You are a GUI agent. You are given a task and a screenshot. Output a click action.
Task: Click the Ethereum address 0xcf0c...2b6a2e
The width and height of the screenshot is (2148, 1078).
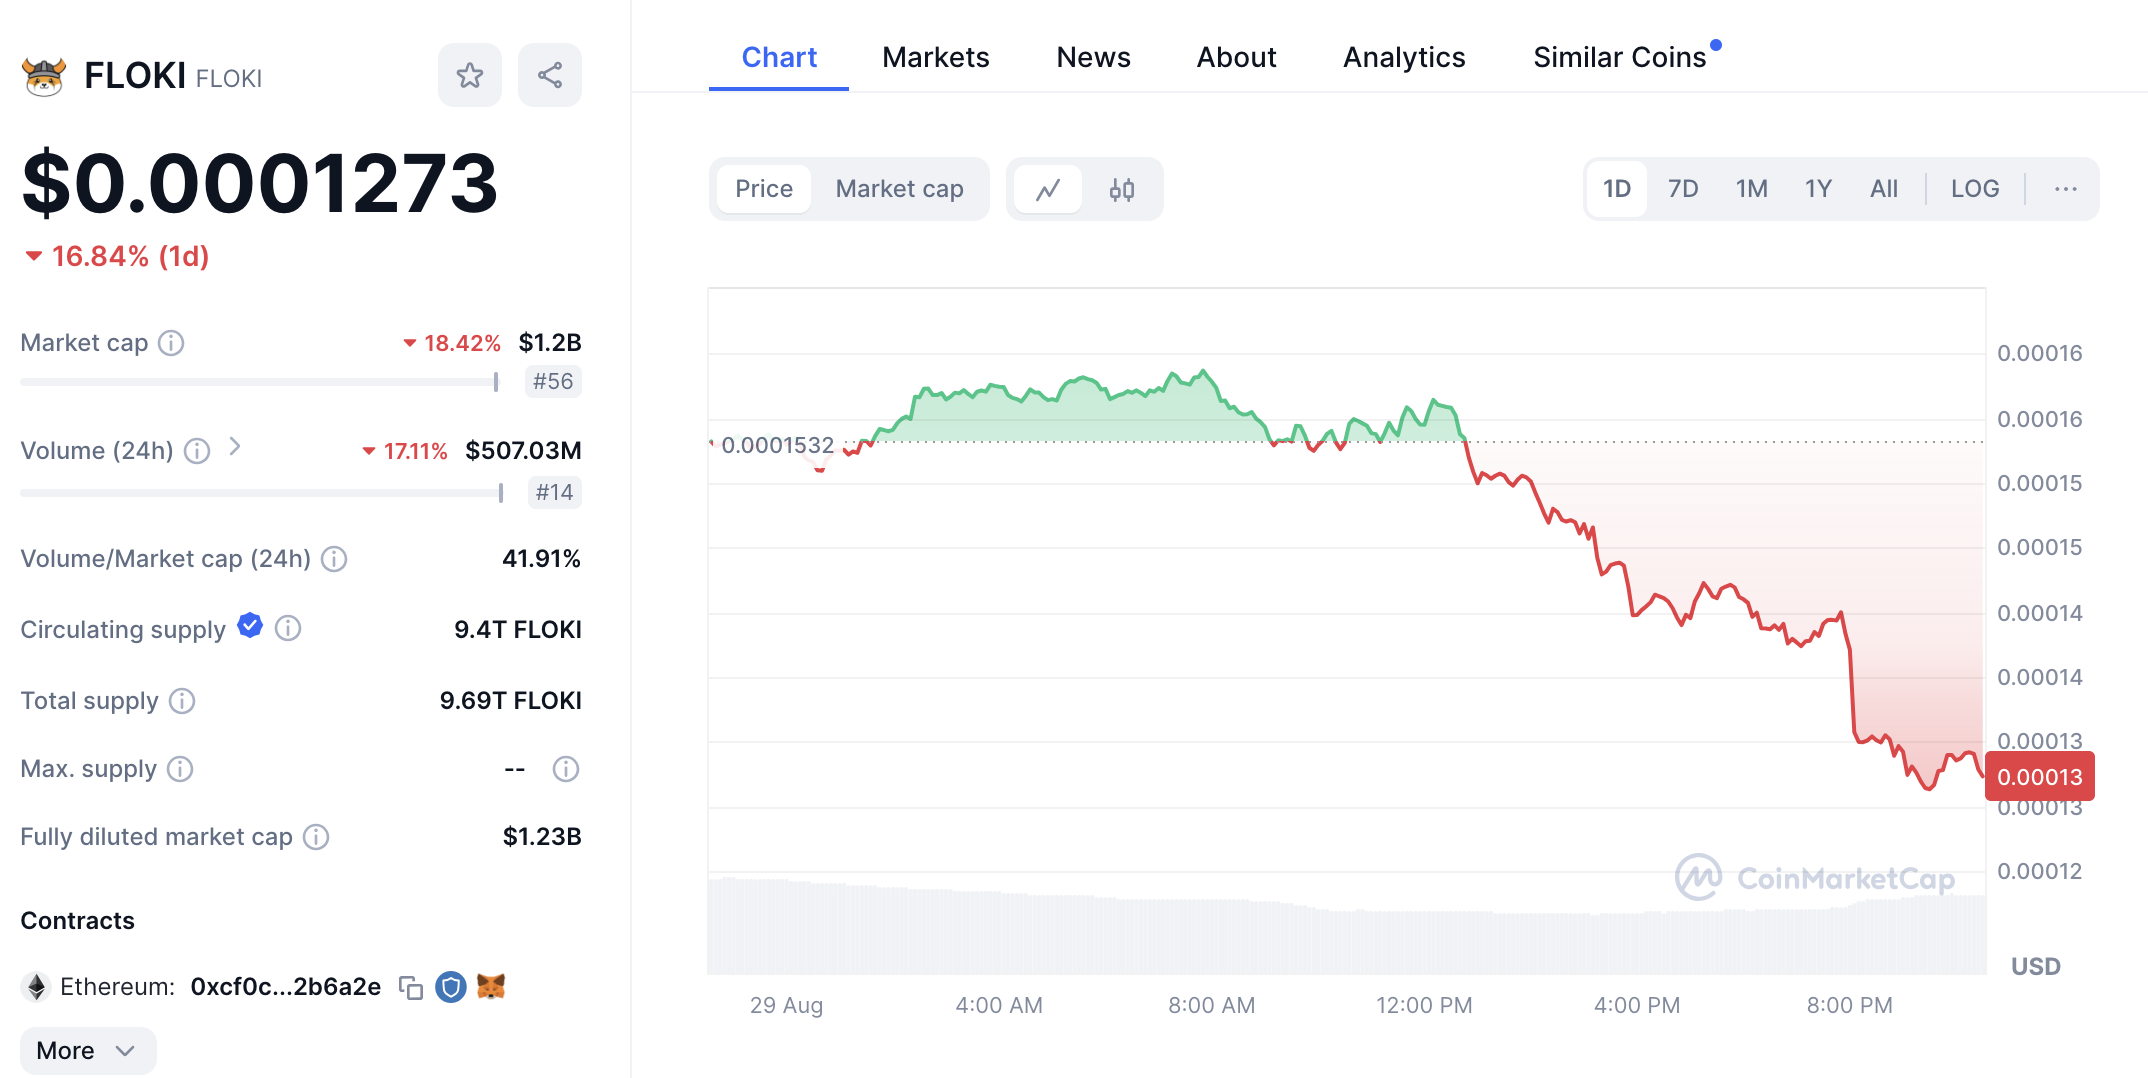[285, 987]
